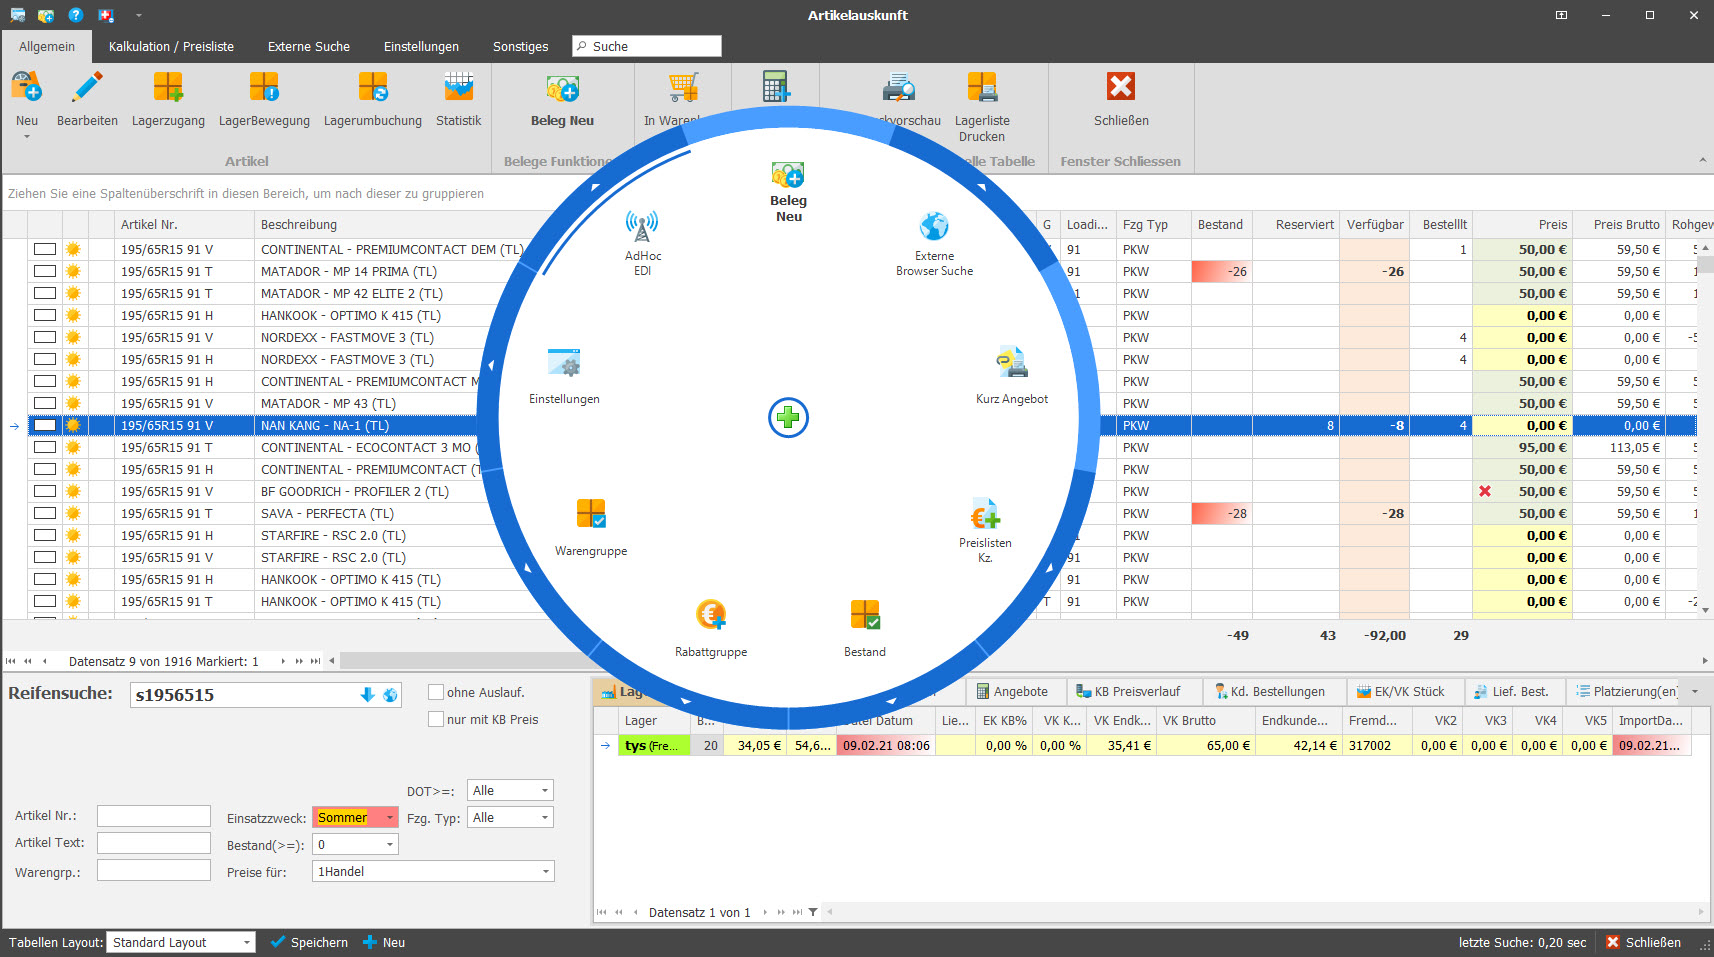
Task: Expand the detail tabs overflow arrow
Action: [x=1694, y=691]
